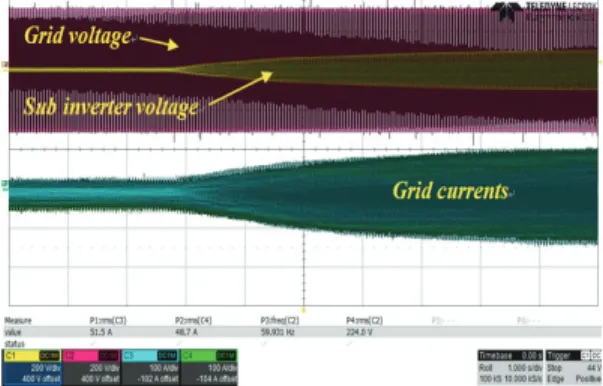Click the status row label

tap(14, 344)
